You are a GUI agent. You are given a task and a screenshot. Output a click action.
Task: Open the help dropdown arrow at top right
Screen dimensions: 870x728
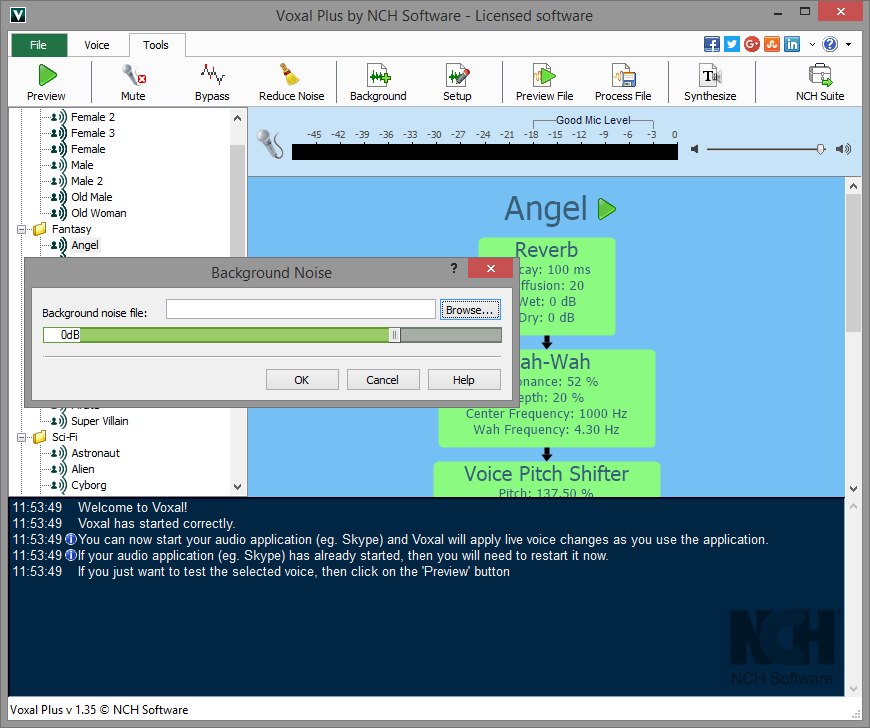[848, 45]
